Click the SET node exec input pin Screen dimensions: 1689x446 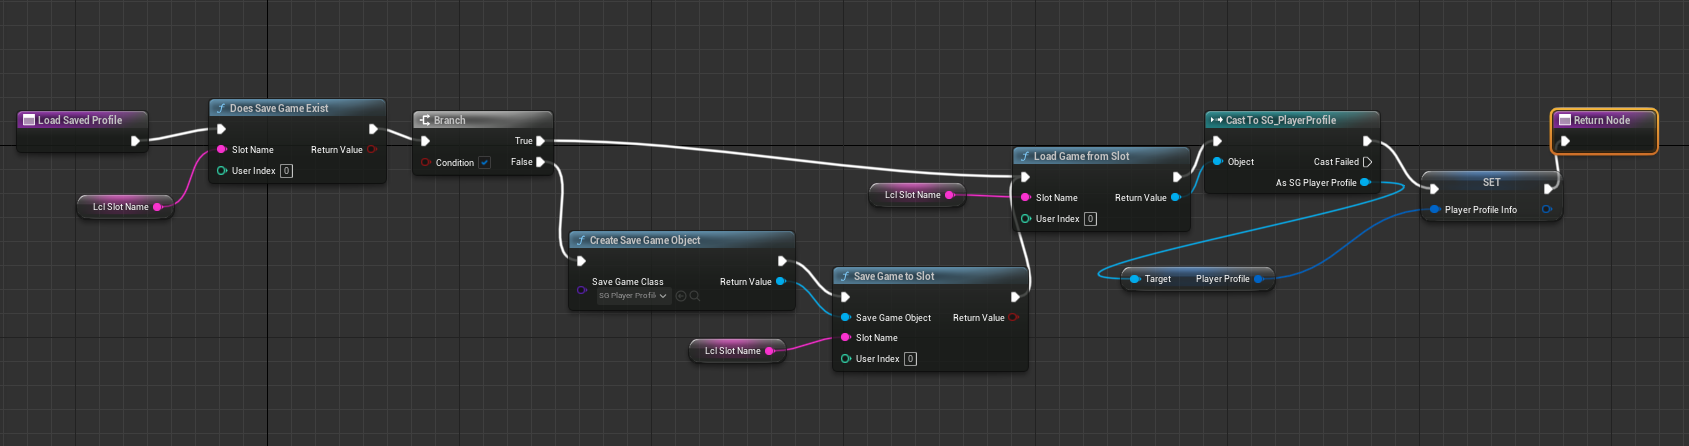[x=1433, y=189]
